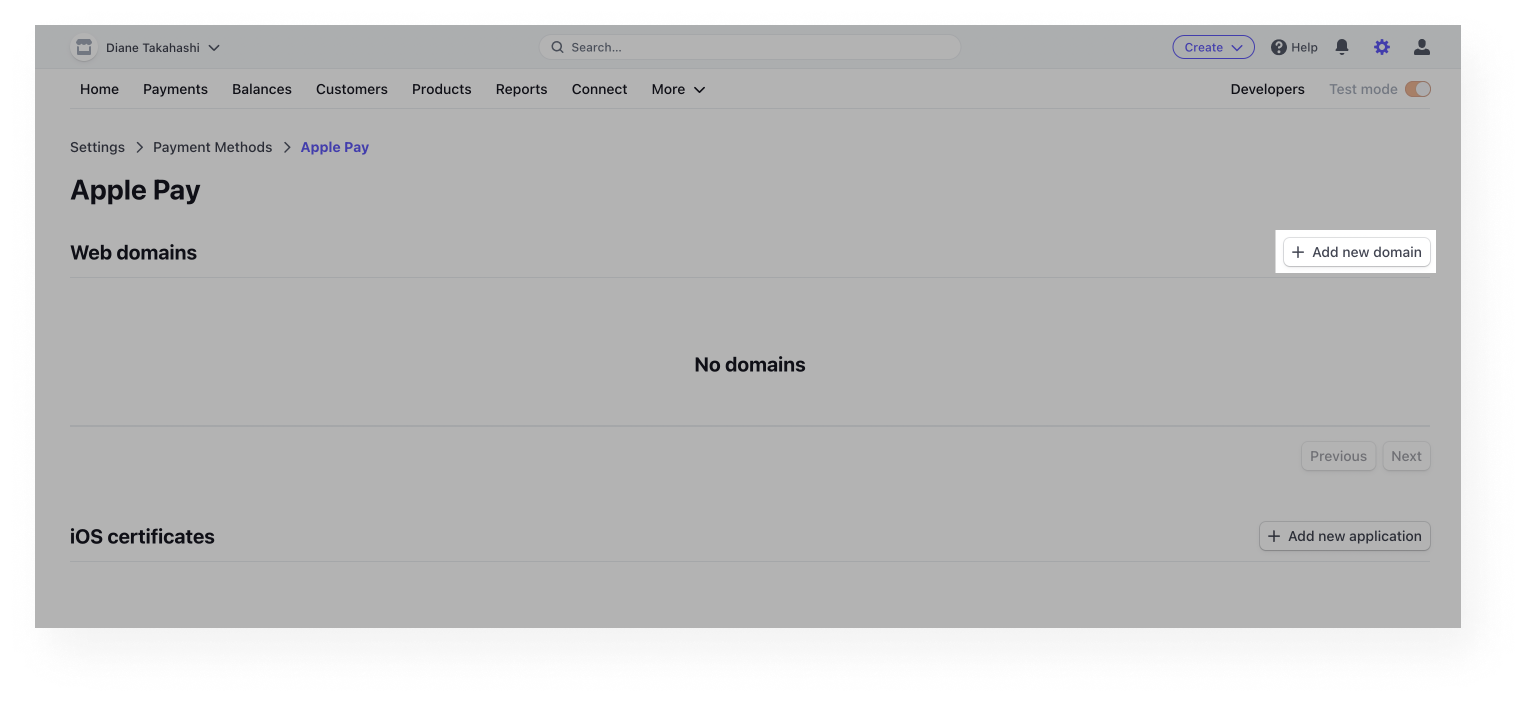Enable live mode using the Test mode switch
Screen dimensions: 1526x703
point(1418,89)
